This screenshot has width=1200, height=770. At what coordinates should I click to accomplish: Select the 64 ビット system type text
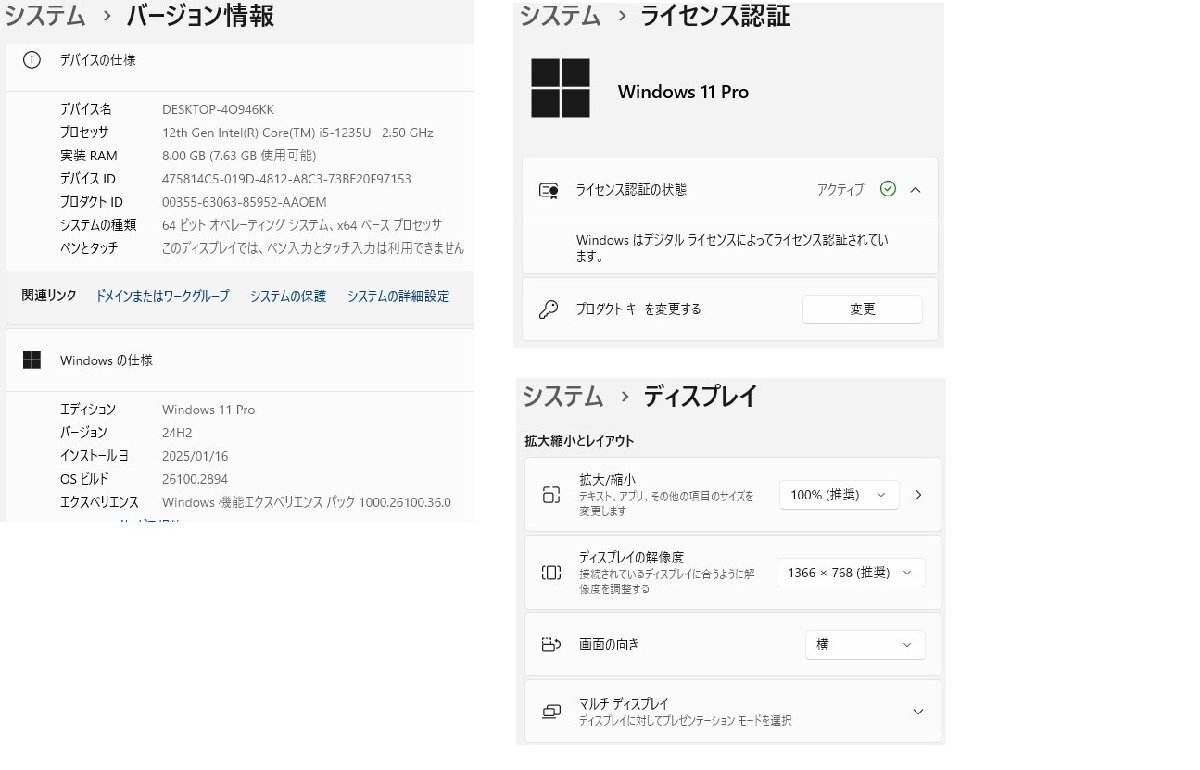tap(302, 225)
